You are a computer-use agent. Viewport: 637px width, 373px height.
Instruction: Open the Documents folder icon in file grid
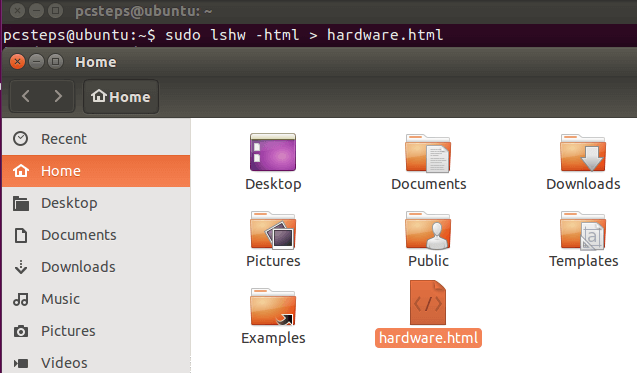pyautogui.click(x=428, y=153)
